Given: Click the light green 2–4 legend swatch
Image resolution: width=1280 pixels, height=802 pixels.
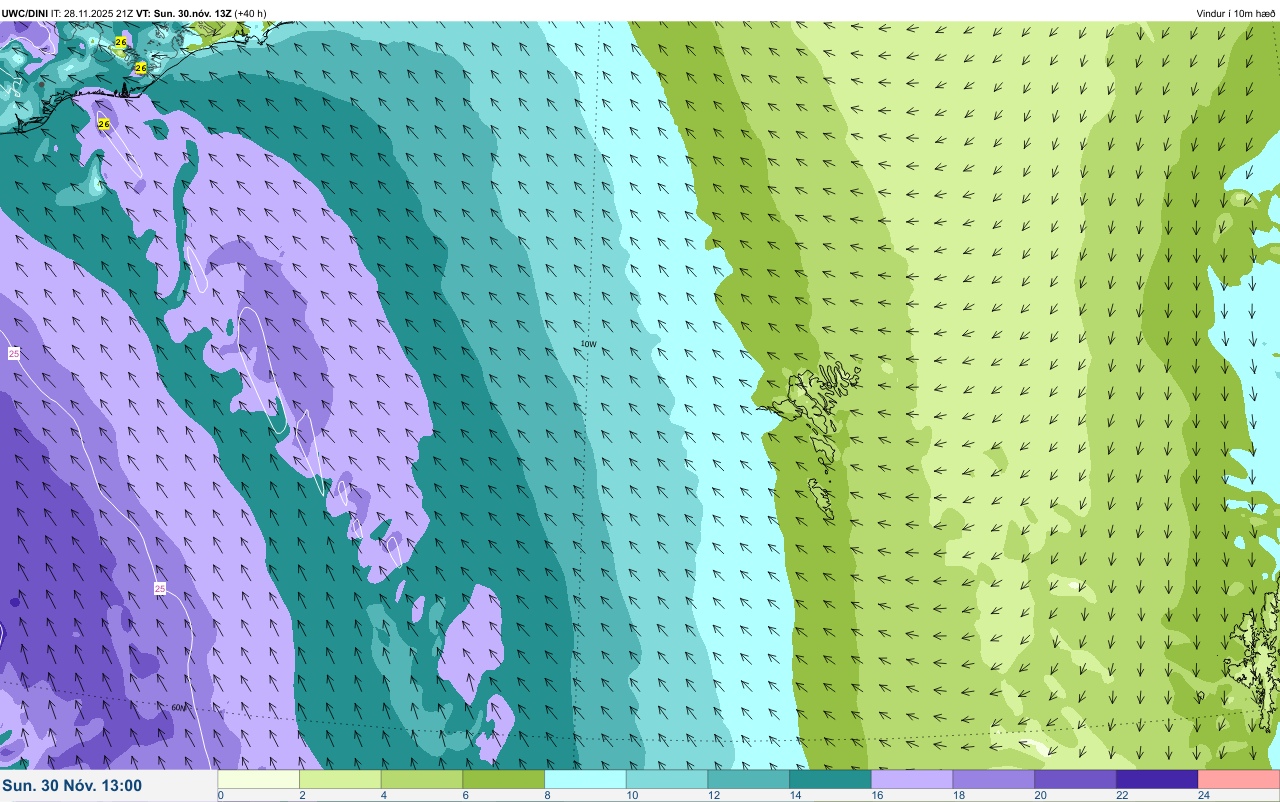Looking at the screenshot, I should [x=340, y=779].
